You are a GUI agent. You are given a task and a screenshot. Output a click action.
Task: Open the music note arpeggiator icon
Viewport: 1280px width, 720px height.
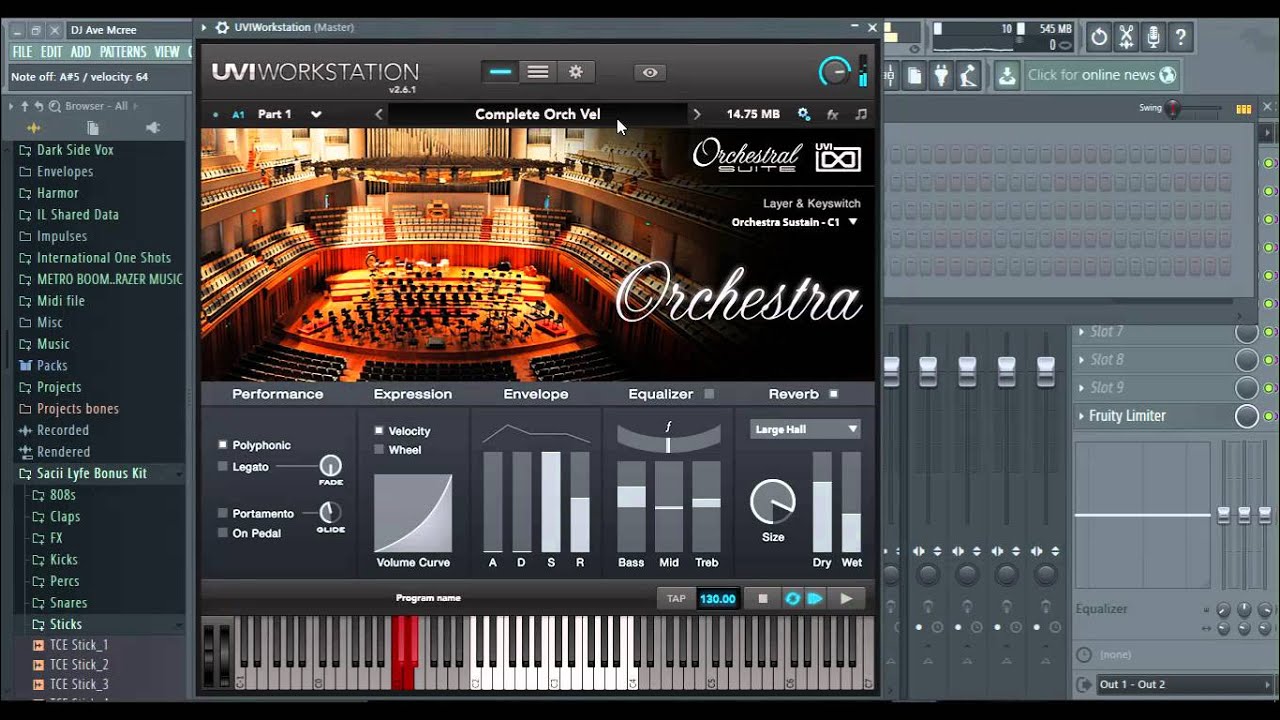click(861, 114)
